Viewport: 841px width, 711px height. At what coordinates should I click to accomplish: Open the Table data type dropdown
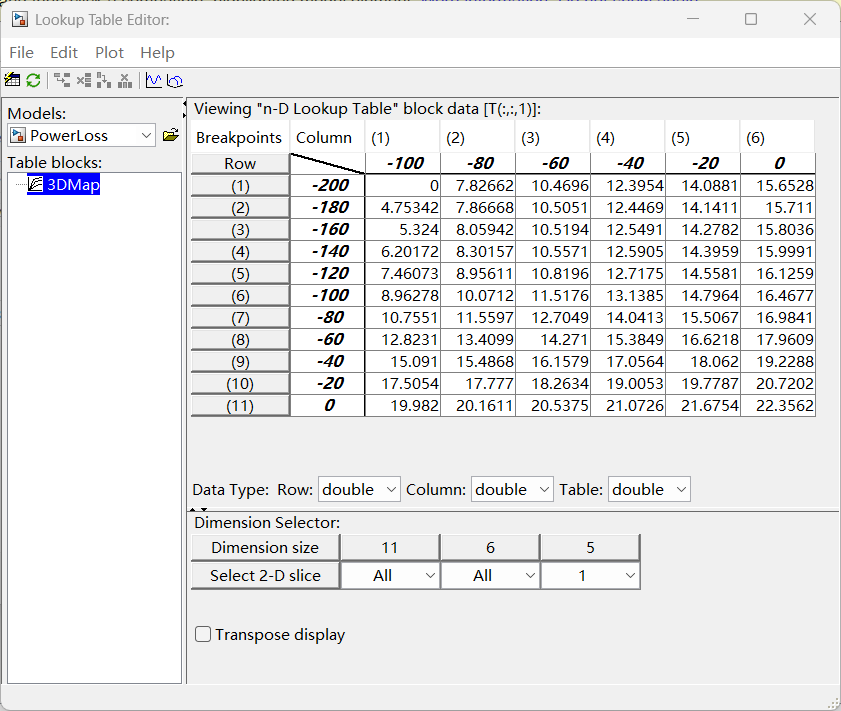coord(649,490)
